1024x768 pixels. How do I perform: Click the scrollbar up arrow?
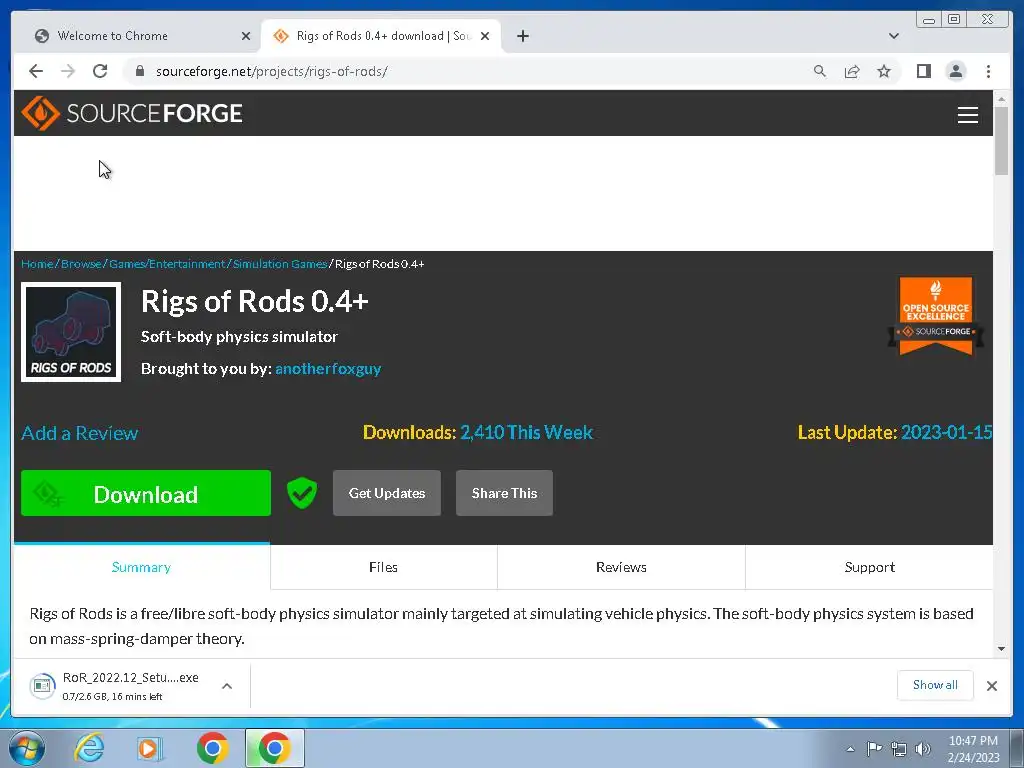click(1001, 99)
